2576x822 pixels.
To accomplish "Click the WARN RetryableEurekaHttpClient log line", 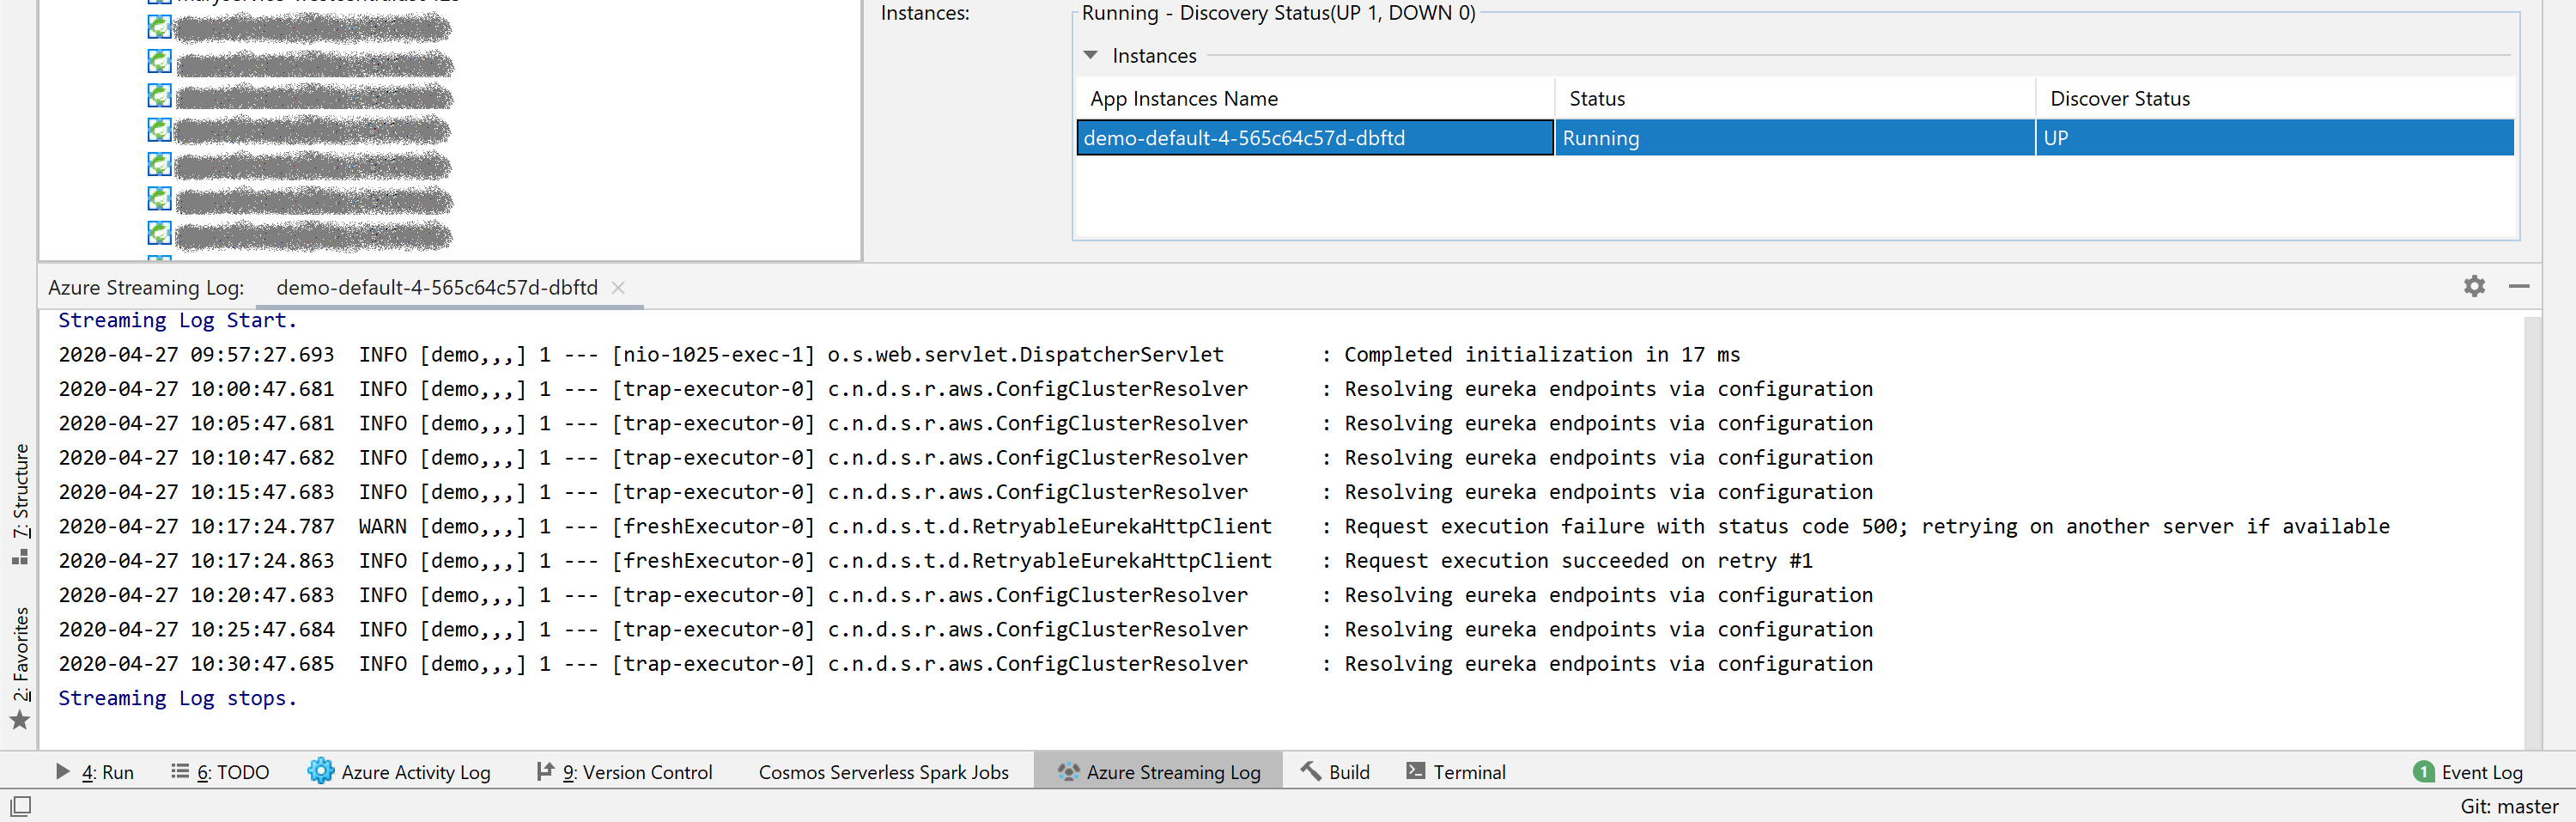I will (x=1224, y=527).
